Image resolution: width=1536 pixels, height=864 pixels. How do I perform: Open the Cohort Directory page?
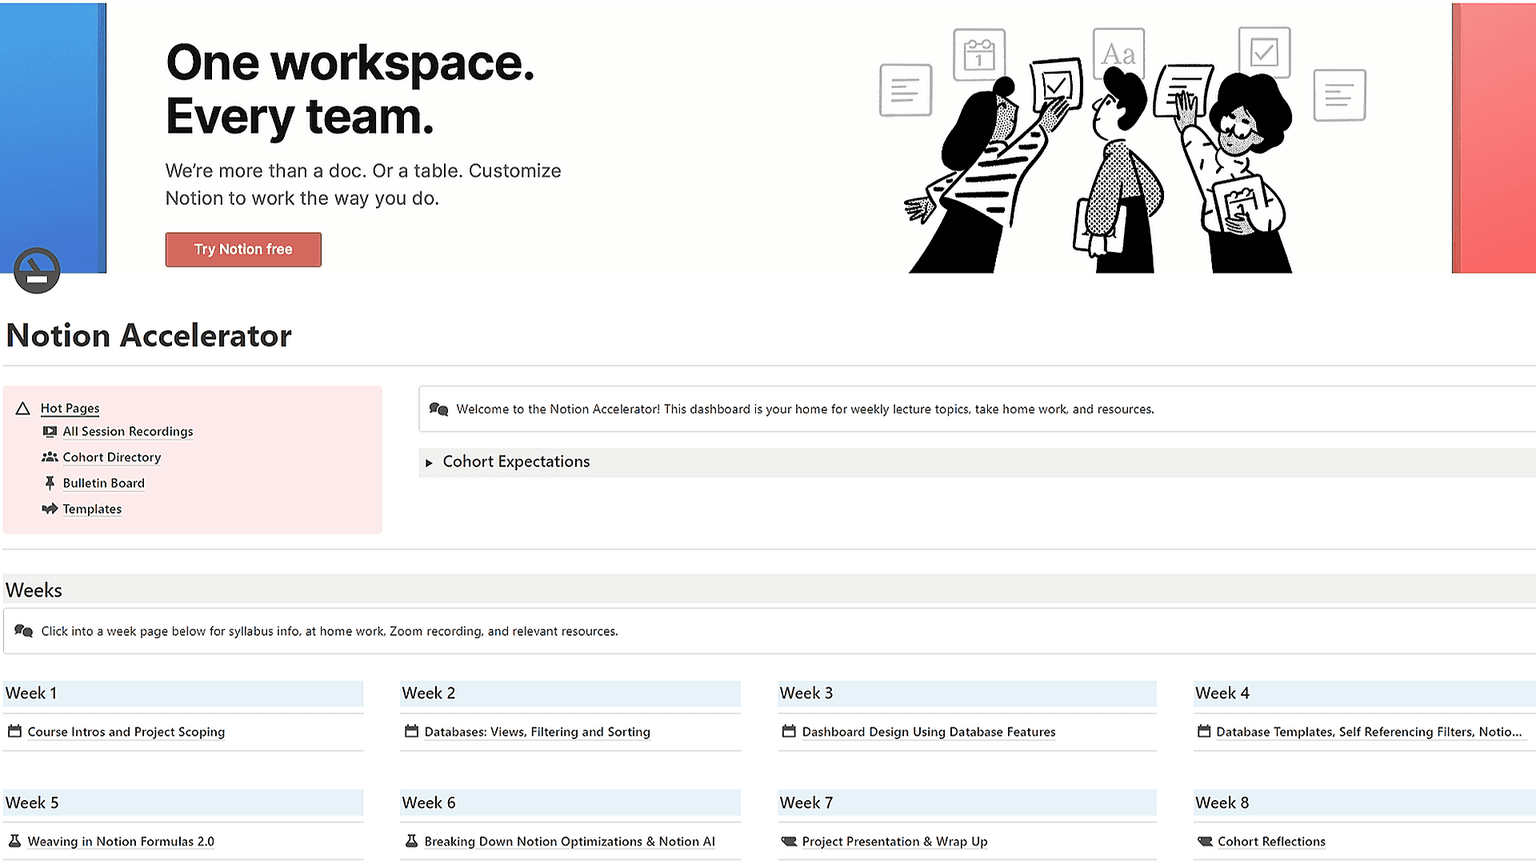pyautogui.click(x=112, y=457)
